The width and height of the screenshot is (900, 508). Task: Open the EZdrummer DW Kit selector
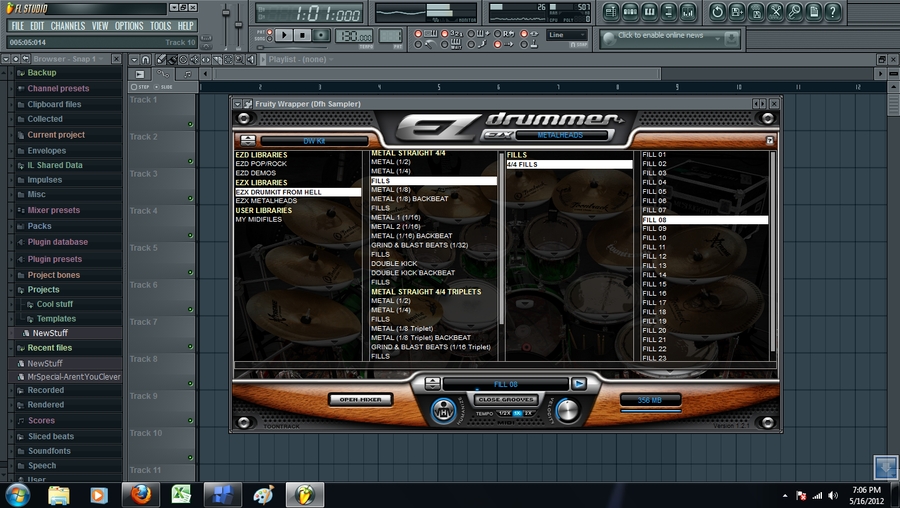click(313, 141)
